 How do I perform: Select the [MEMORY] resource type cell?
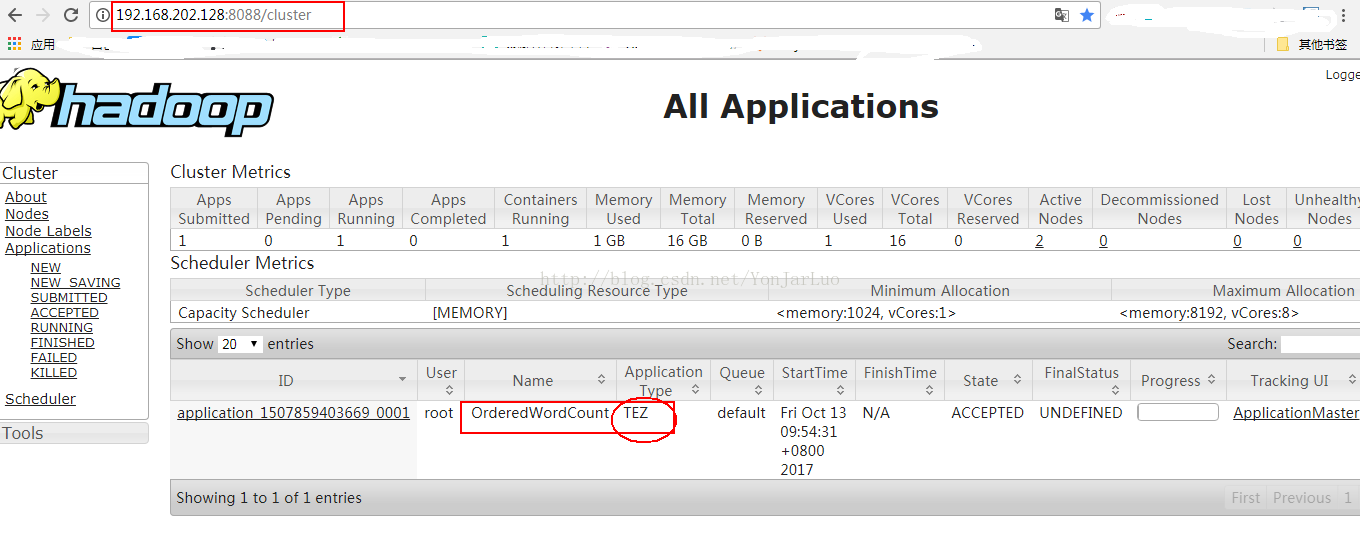[470, 313]
